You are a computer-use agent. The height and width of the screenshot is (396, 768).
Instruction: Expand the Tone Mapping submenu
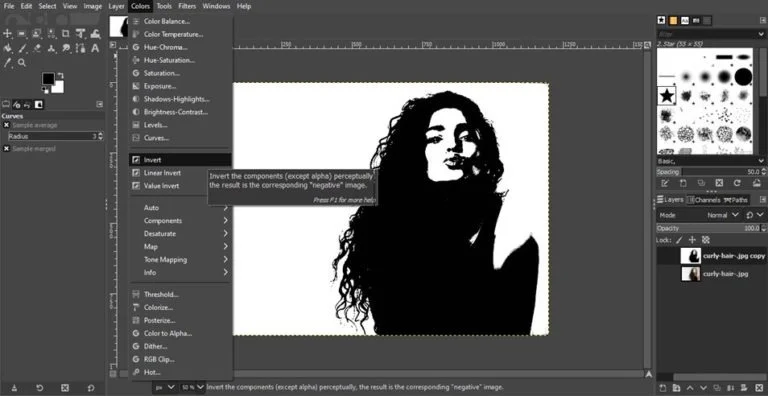180,259
